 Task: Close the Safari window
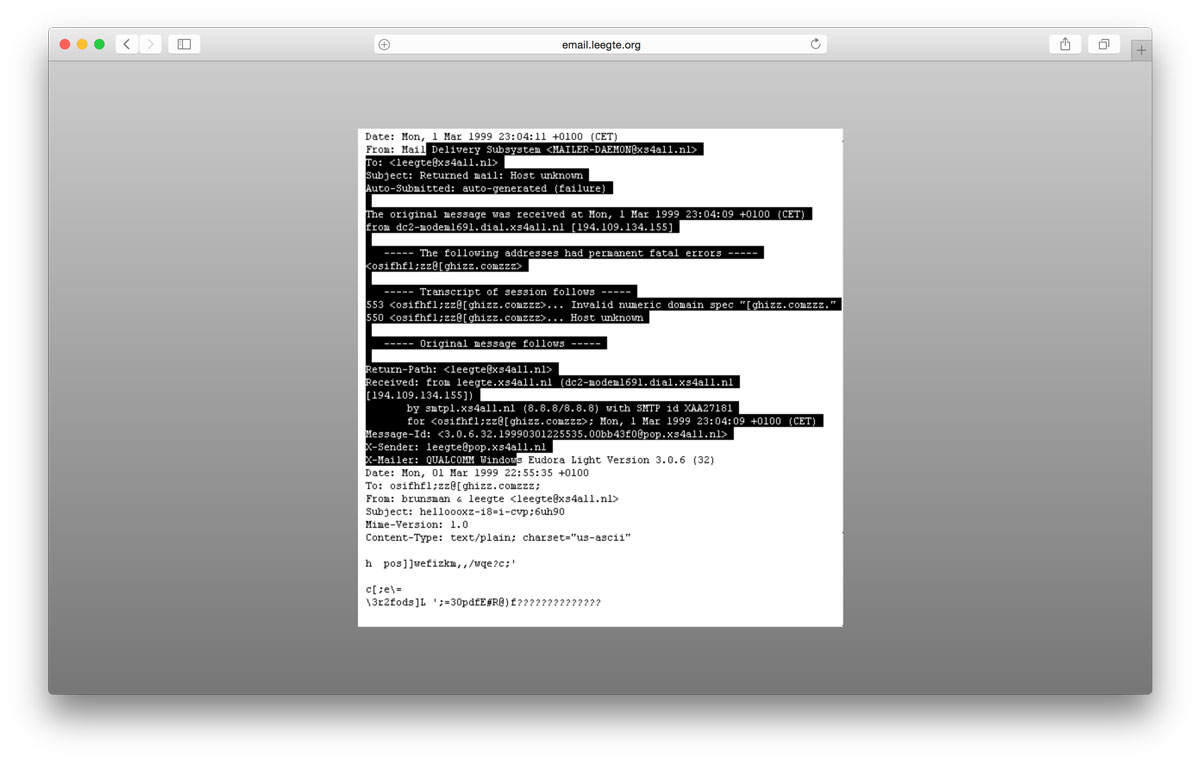65,44
